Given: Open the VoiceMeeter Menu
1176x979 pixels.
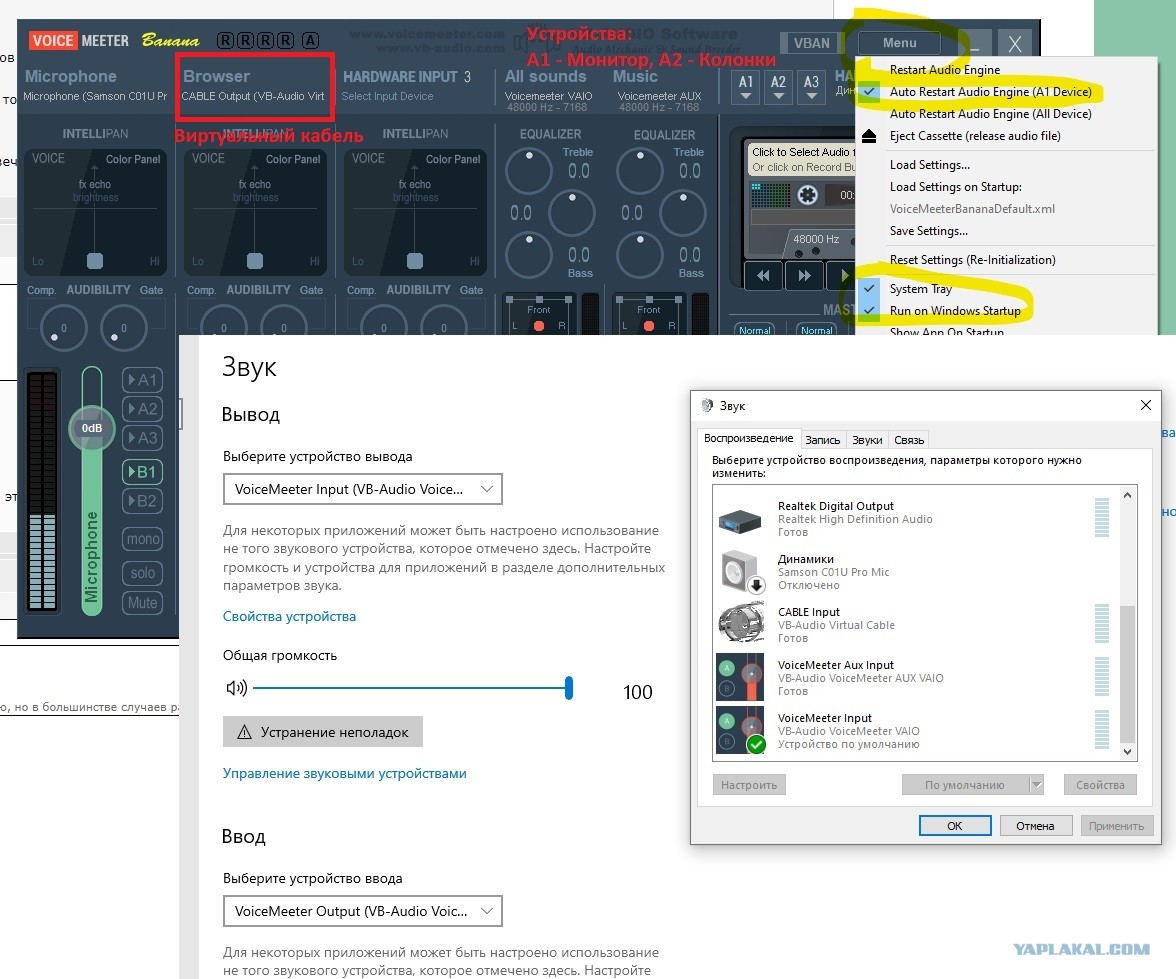Looking at the screenshot, I should pos(899,43).
